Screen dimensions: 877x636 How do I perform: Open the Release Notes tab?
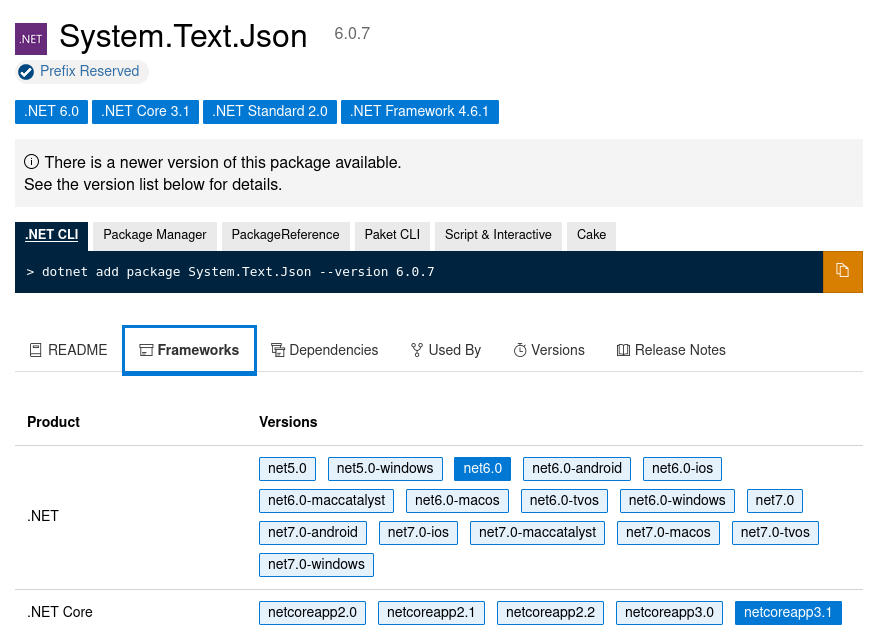671,350
